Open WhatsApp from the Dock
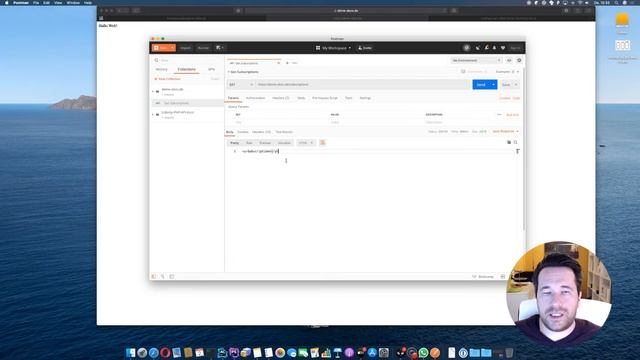 click(x=424, y=353)
